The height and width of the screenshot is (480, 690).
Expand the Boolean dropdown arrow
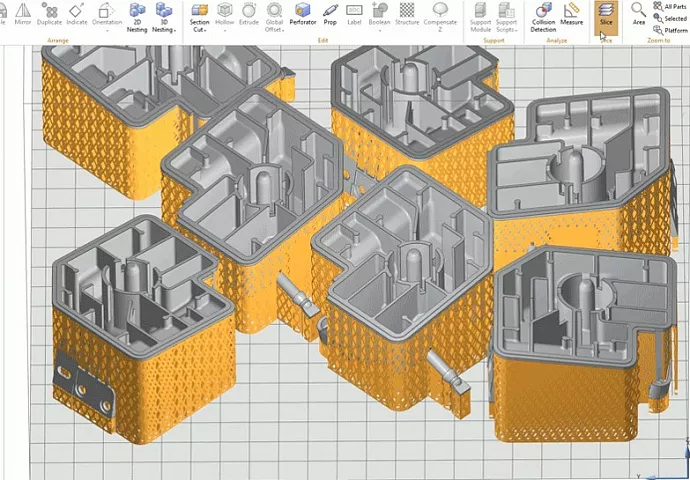379,30
